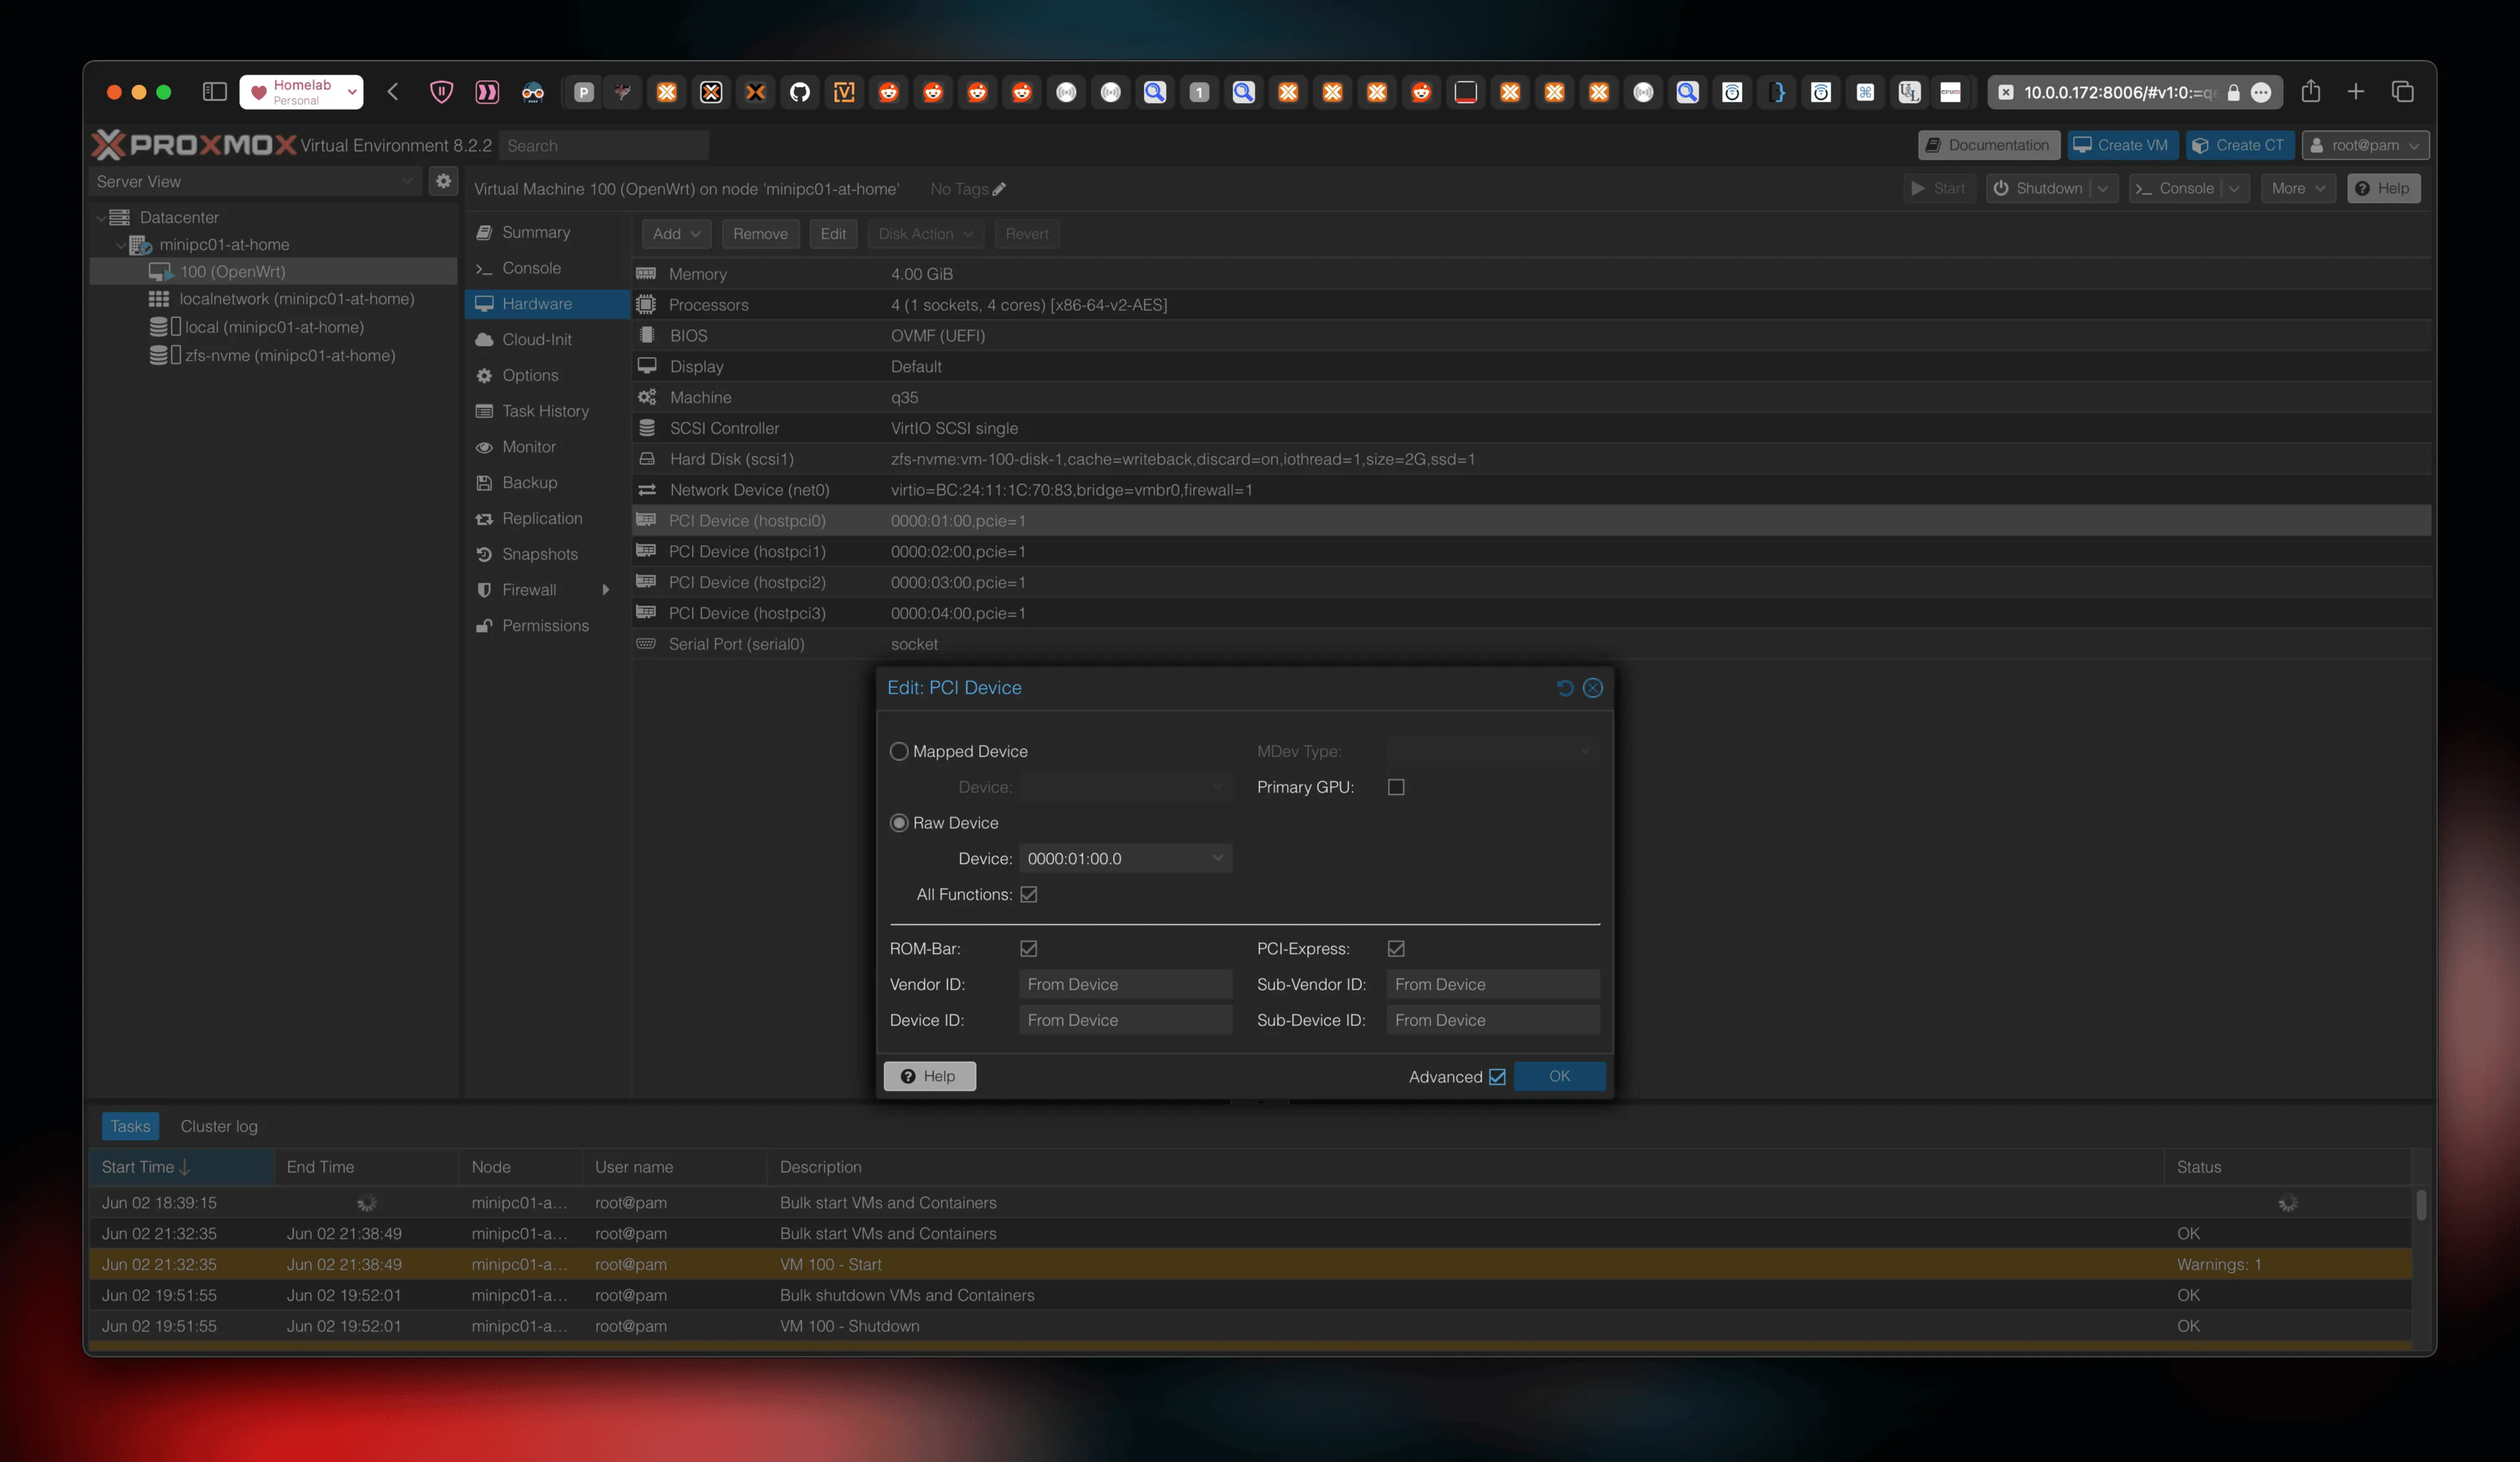Open the Firewall section in VM menu
Image resolution: width=2520 pixels, height=1462 pixels.
point(529,590)
